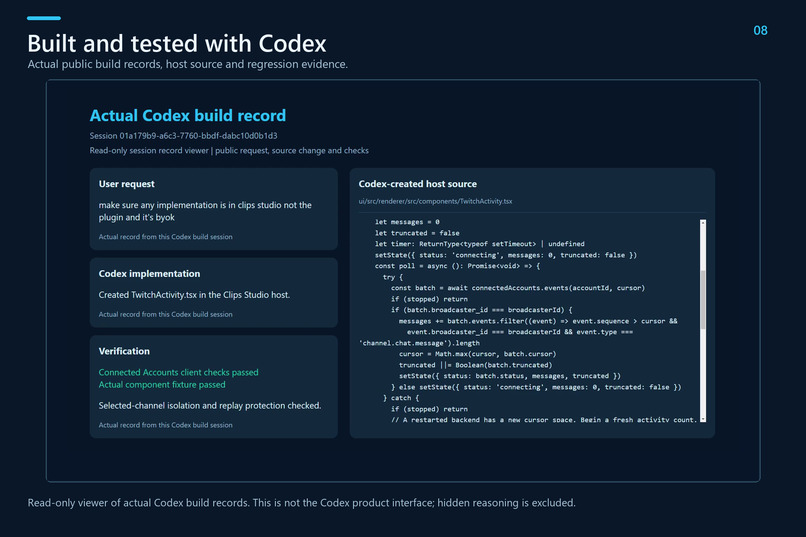Click the code panel scrollbar thumb
Viewport: 806px width, 537px height.
(x=703, y=299)
